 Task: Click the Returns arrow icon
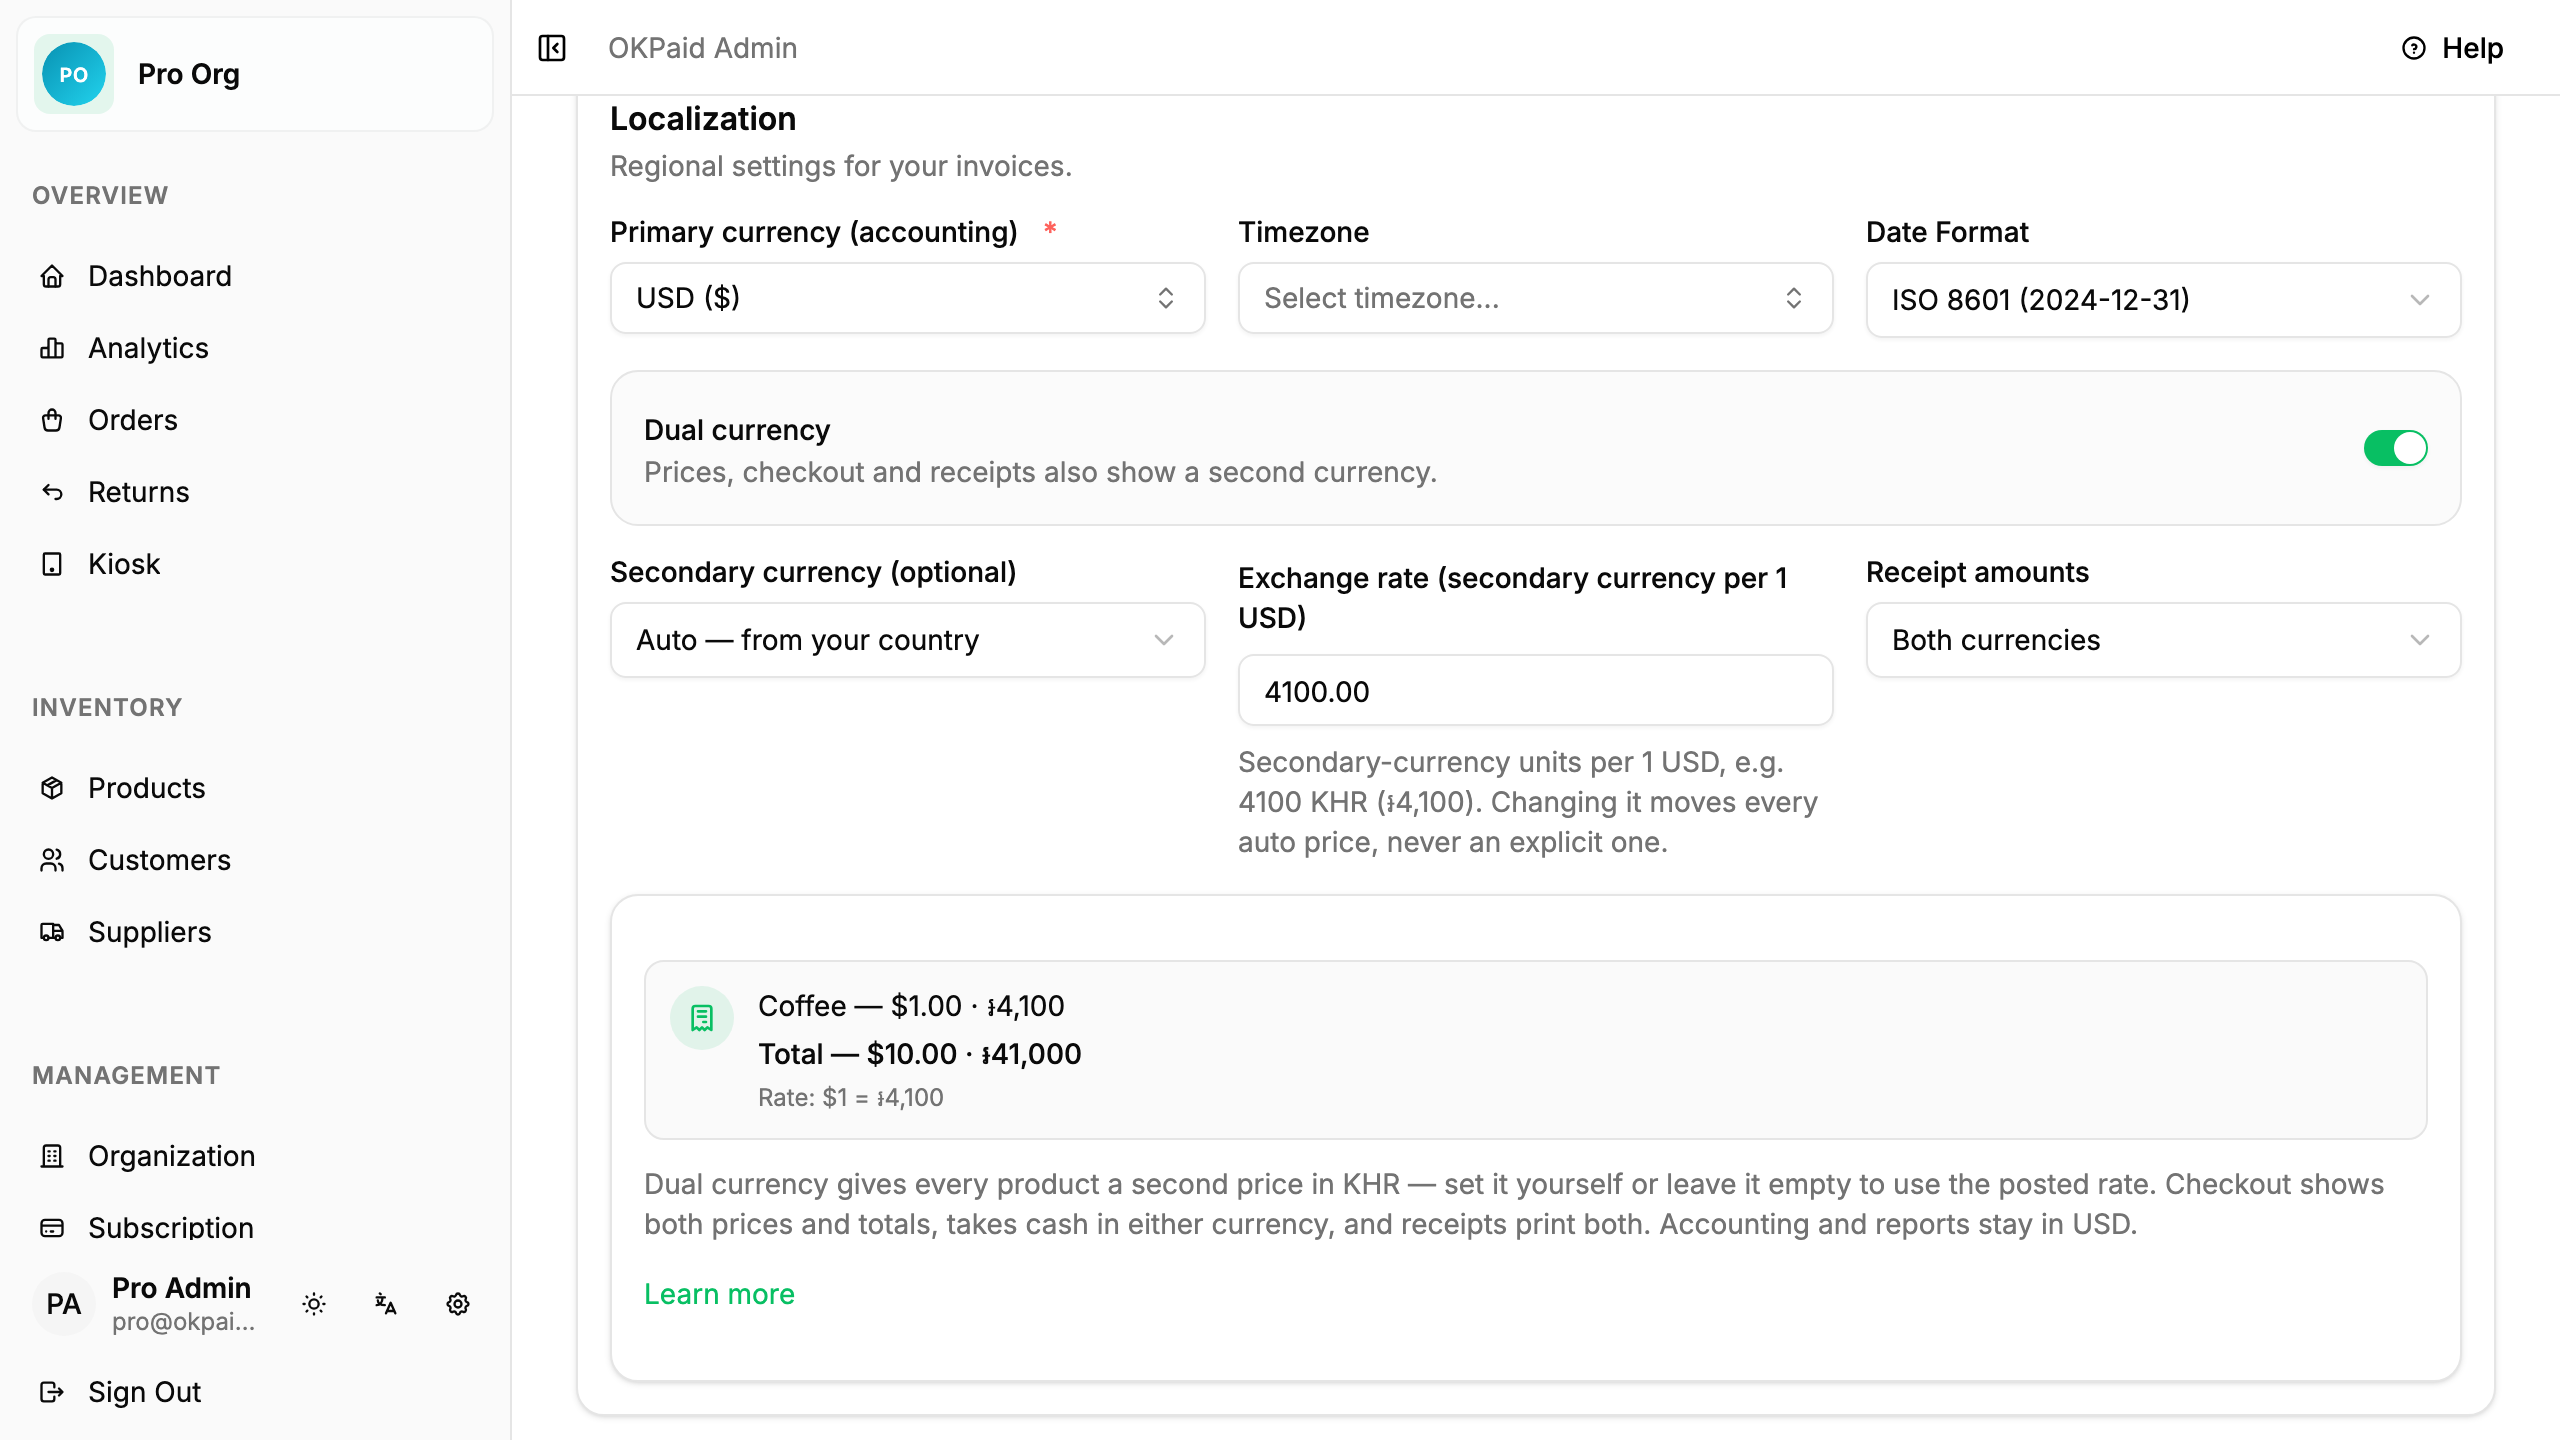click(52, 492)
